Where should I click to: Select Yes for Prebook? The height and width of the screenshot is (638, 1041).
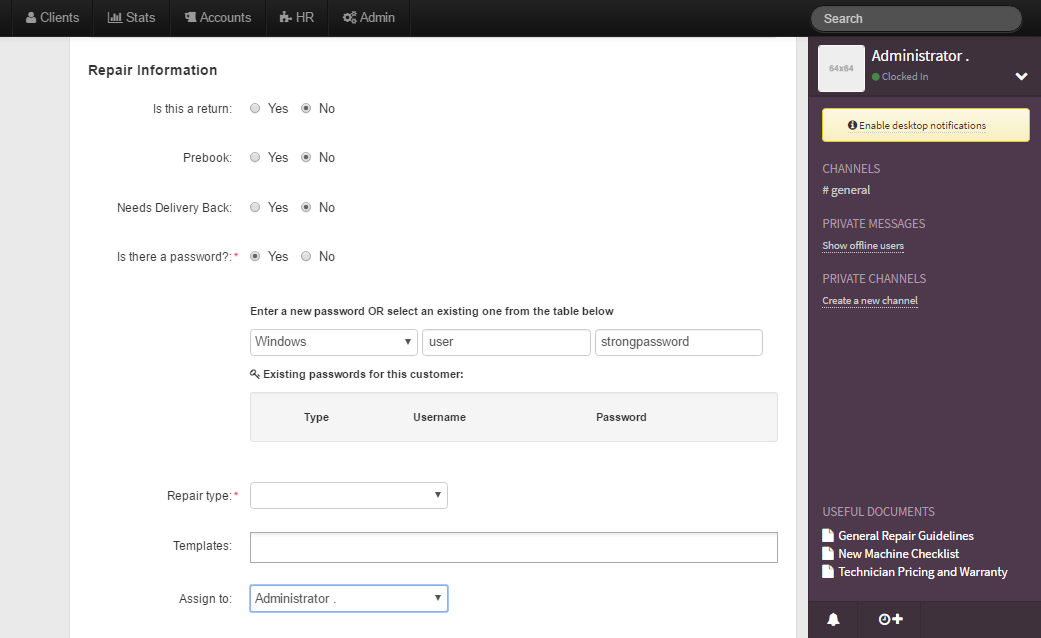(x=256, y=158)
